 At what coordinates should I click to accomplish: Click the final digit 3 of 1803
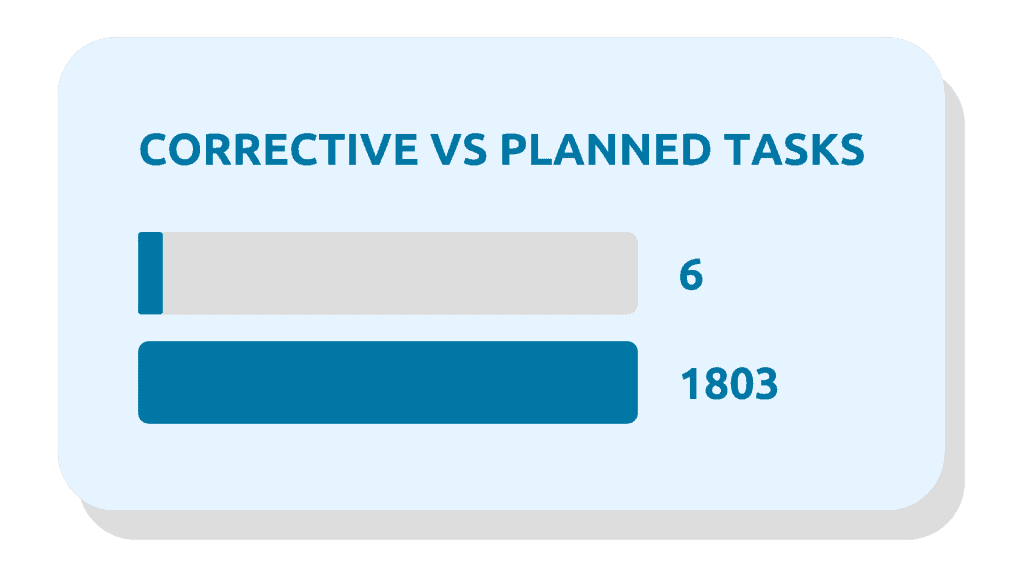pos(765,384)
